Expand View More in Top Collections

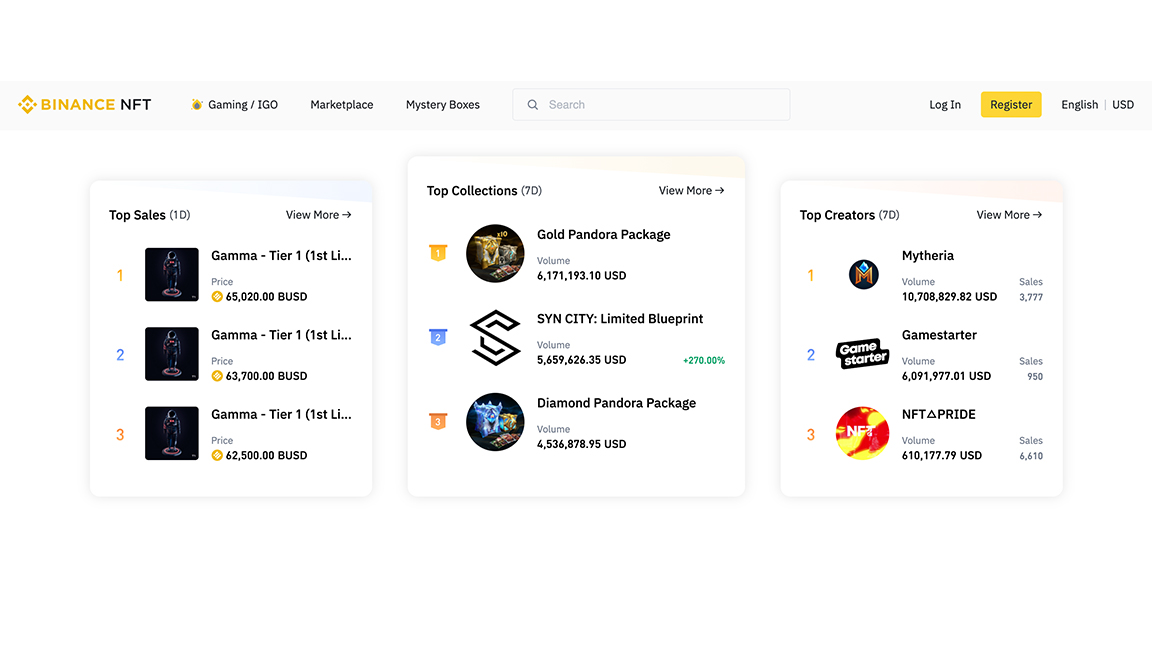pos(691,190)
